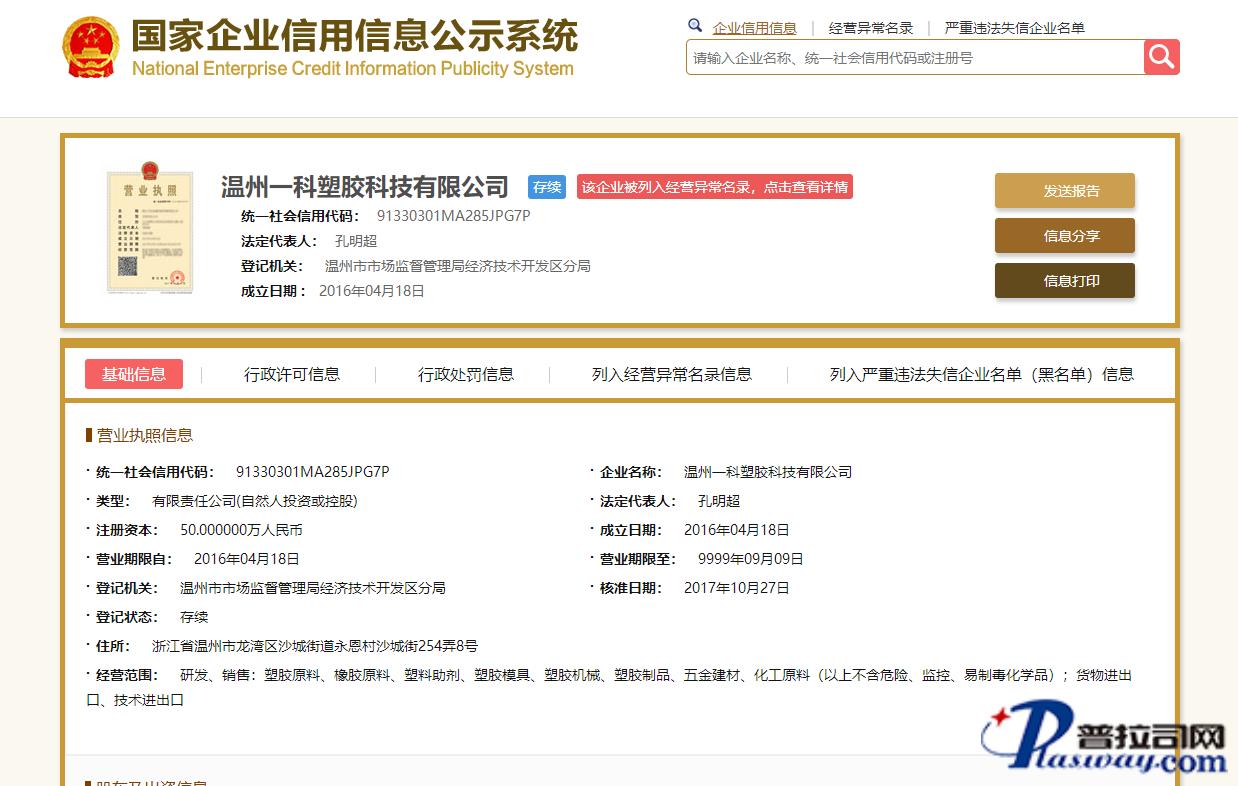Select the 严重违法失信企业名单 search category
Viewport: 1238px width, 786px height.
(1014, 28)
